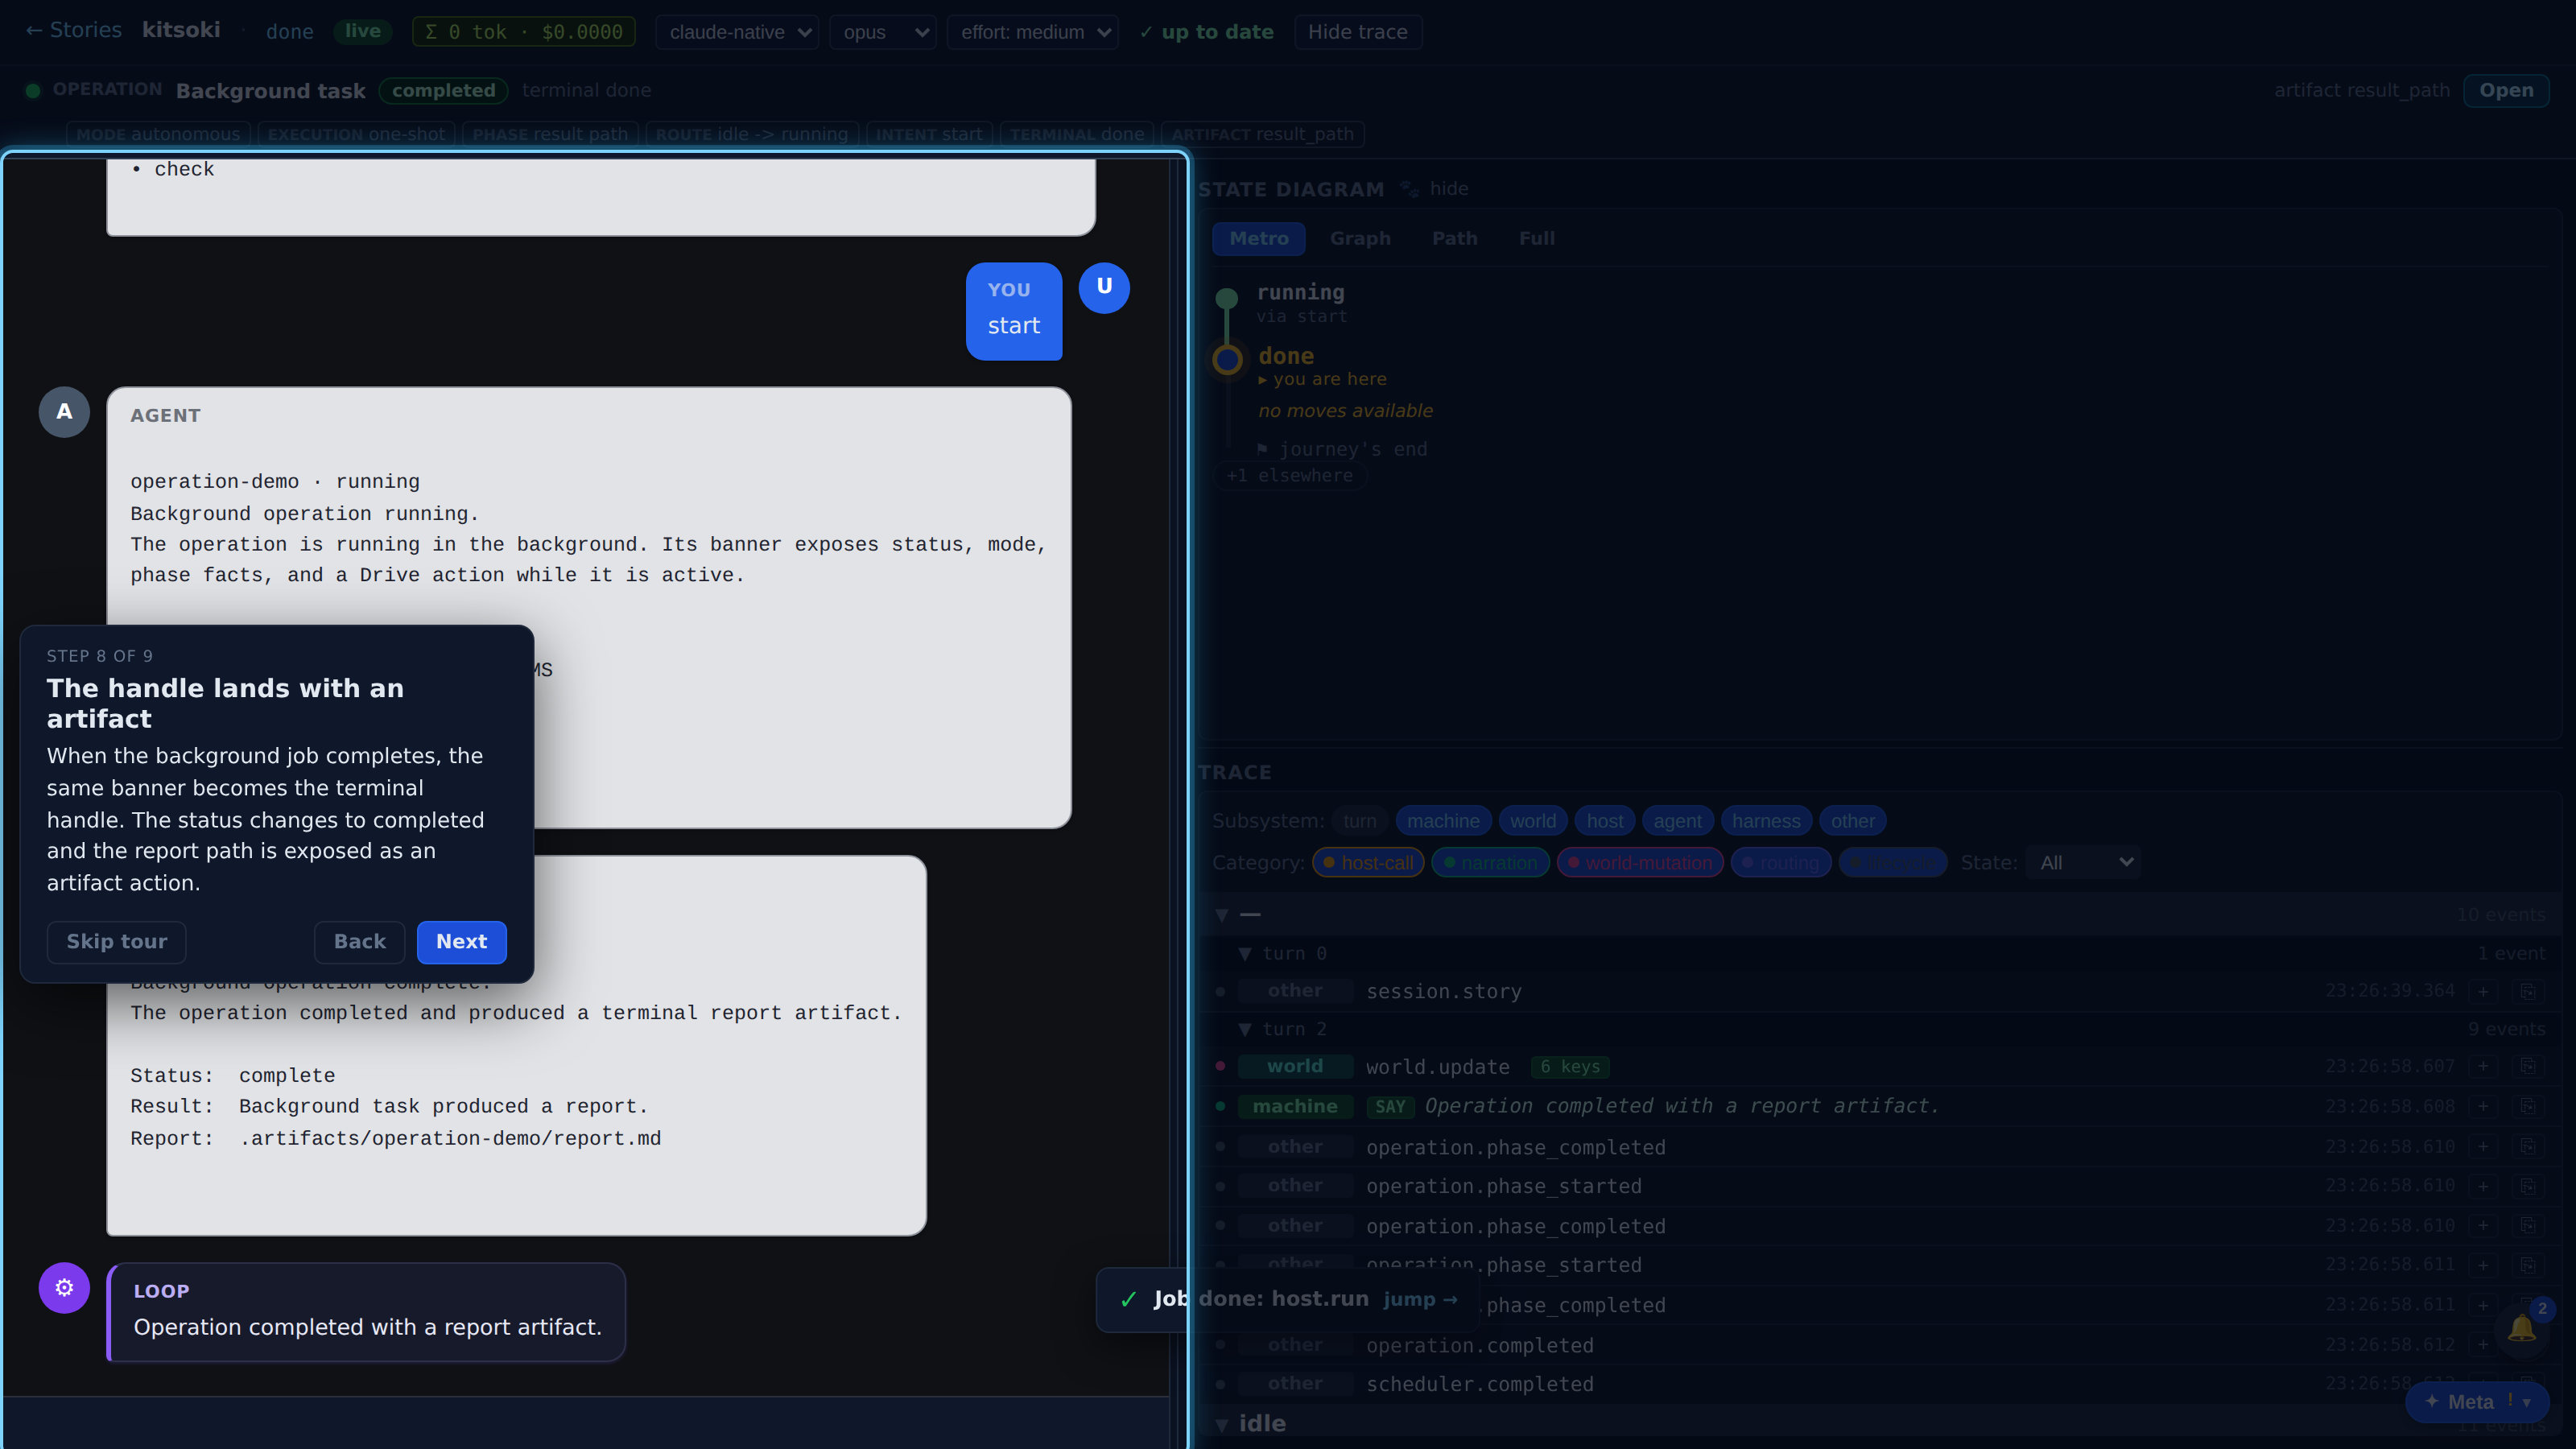2576x1449 pixels.
Task: Switch to the Path diagram tab
Action: tap(1454, 238)
